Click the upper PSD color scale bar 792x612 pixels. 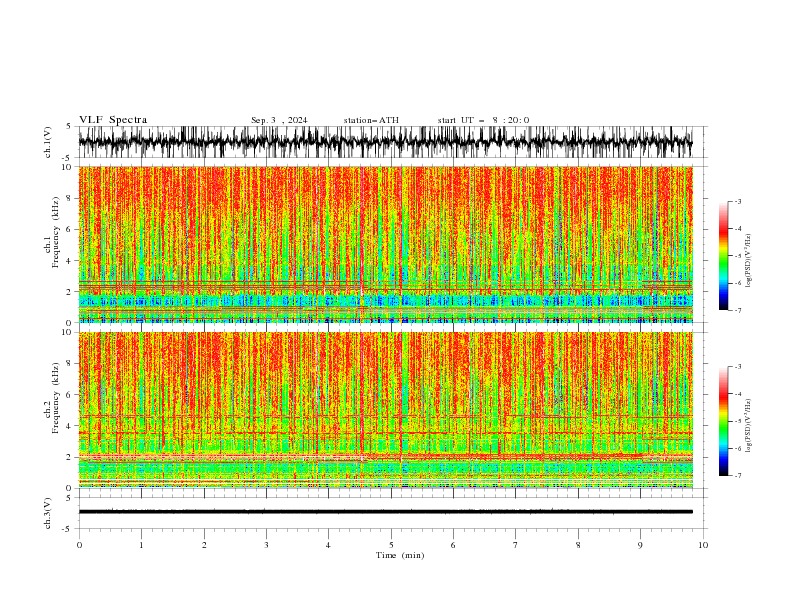[723, 256]
